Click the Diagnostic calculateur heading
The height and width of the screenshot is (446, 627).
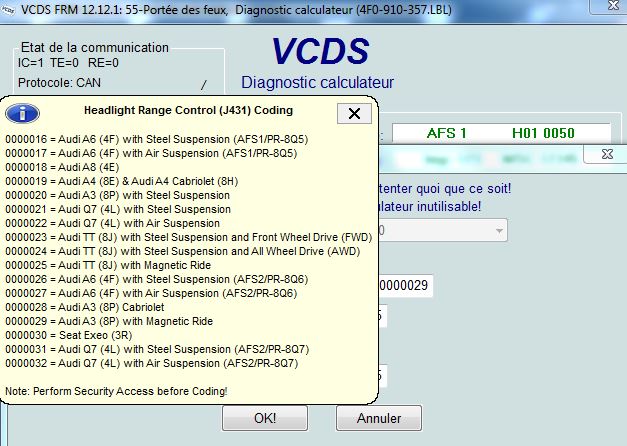(x=317, y=83)
